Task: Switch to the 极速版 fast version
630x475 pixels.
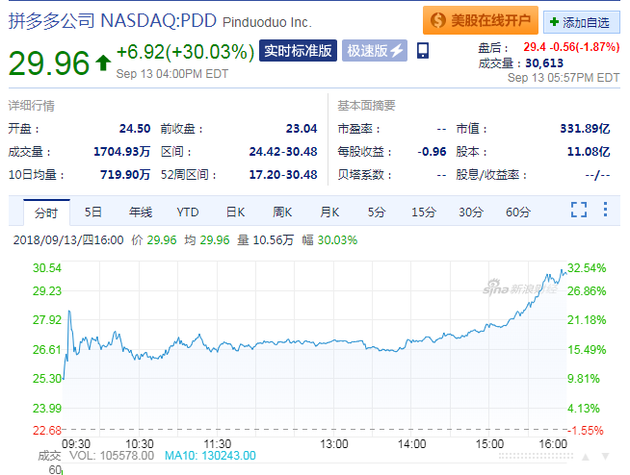Action: pyautogui.click(x=374, y=51)
